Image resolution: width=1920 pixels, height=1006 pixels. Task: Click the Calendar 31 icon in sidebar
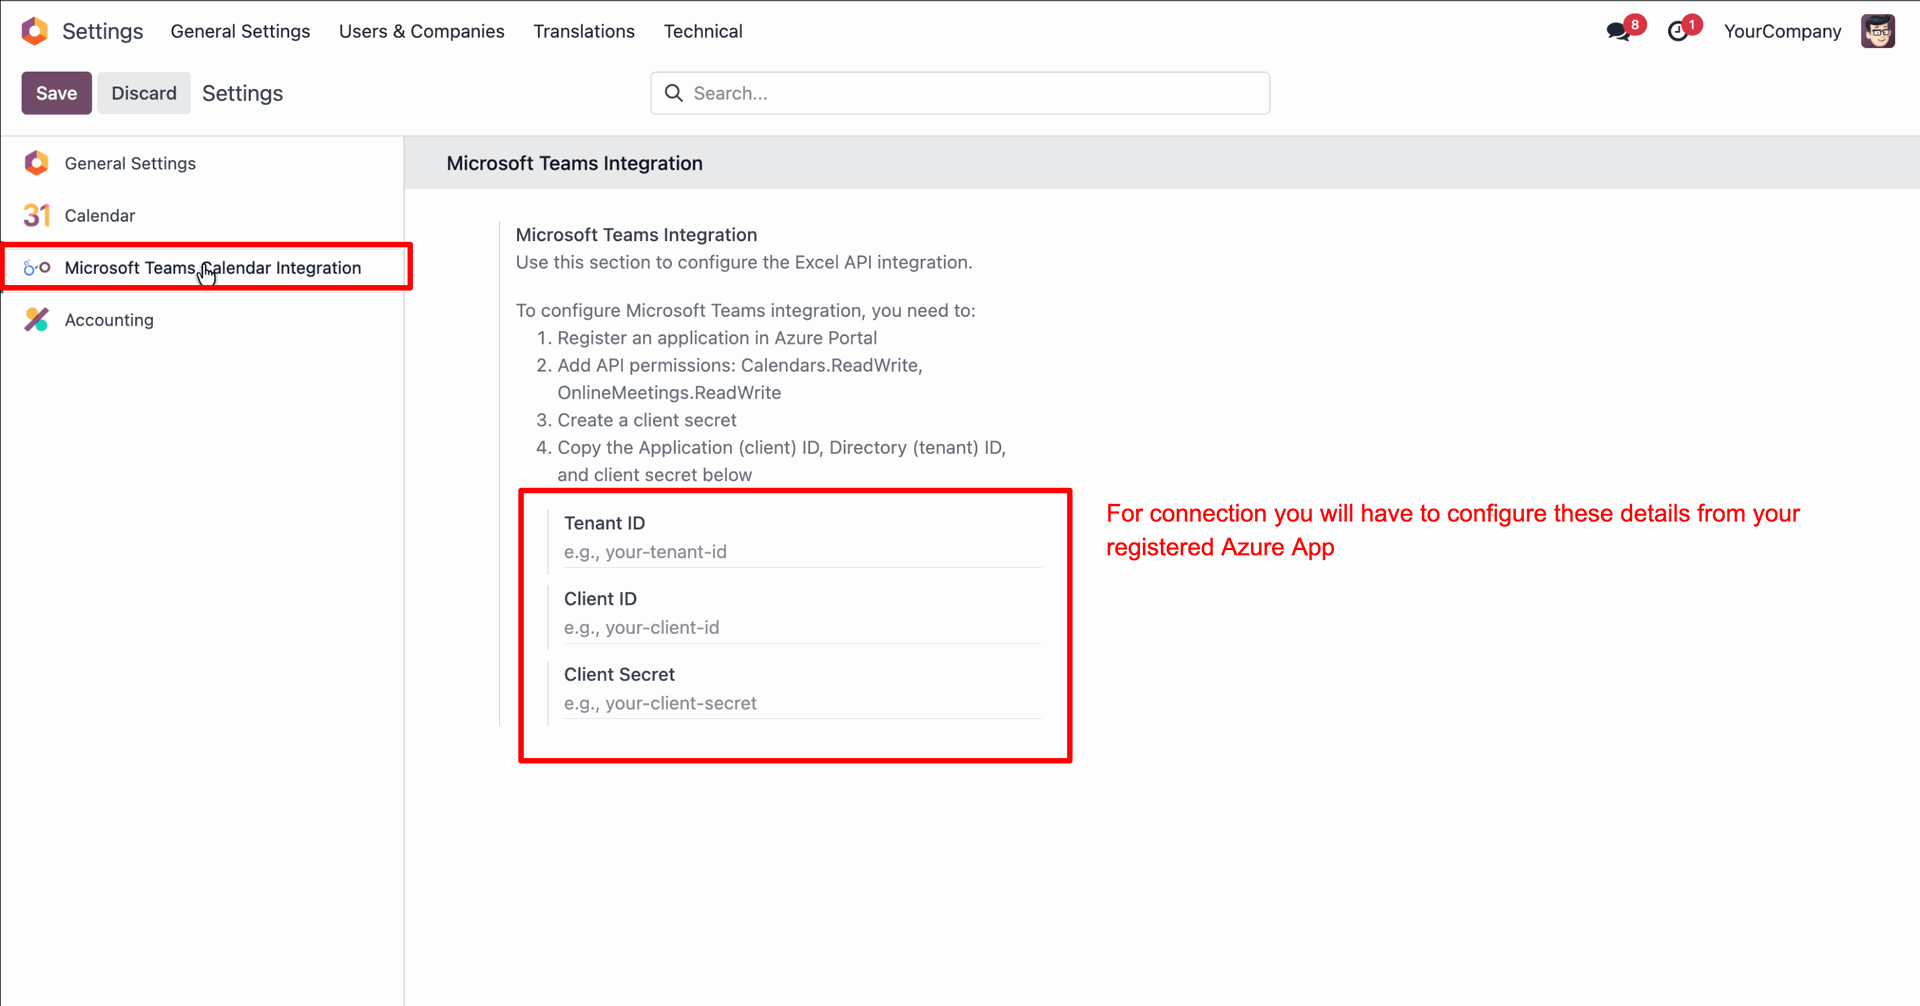(37, 215)
